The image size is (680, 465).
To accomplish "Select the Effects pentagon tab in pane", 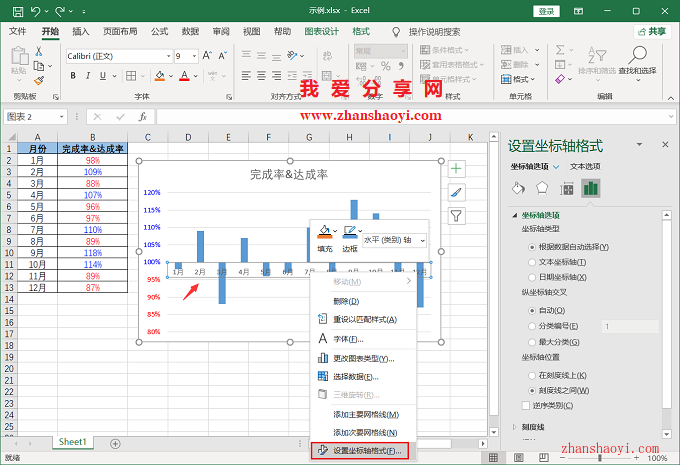I will pyautogui.click(x=542, y=189).
